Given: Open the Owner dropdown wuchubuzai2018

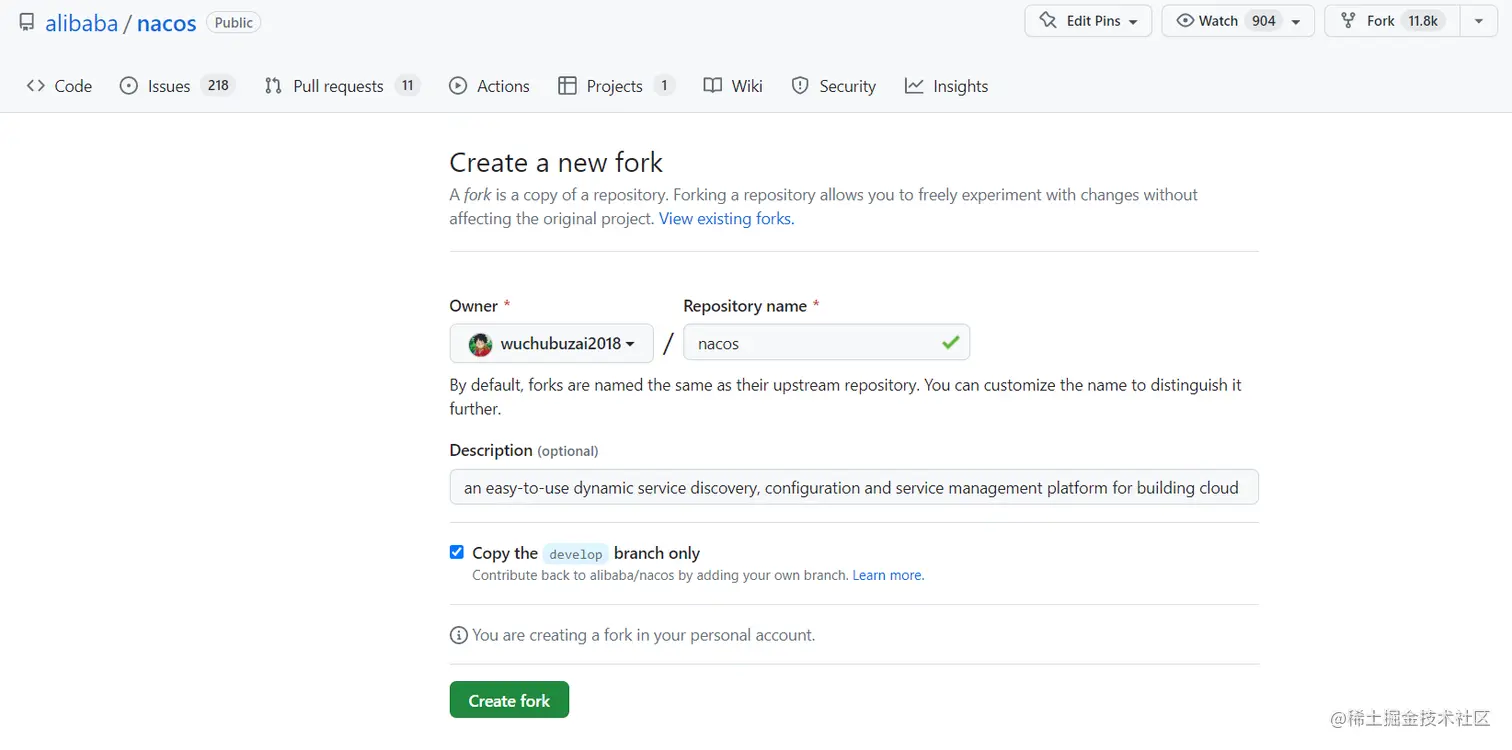Looking at the screenshot, I should pyautogui.click(x=552, y=343).
